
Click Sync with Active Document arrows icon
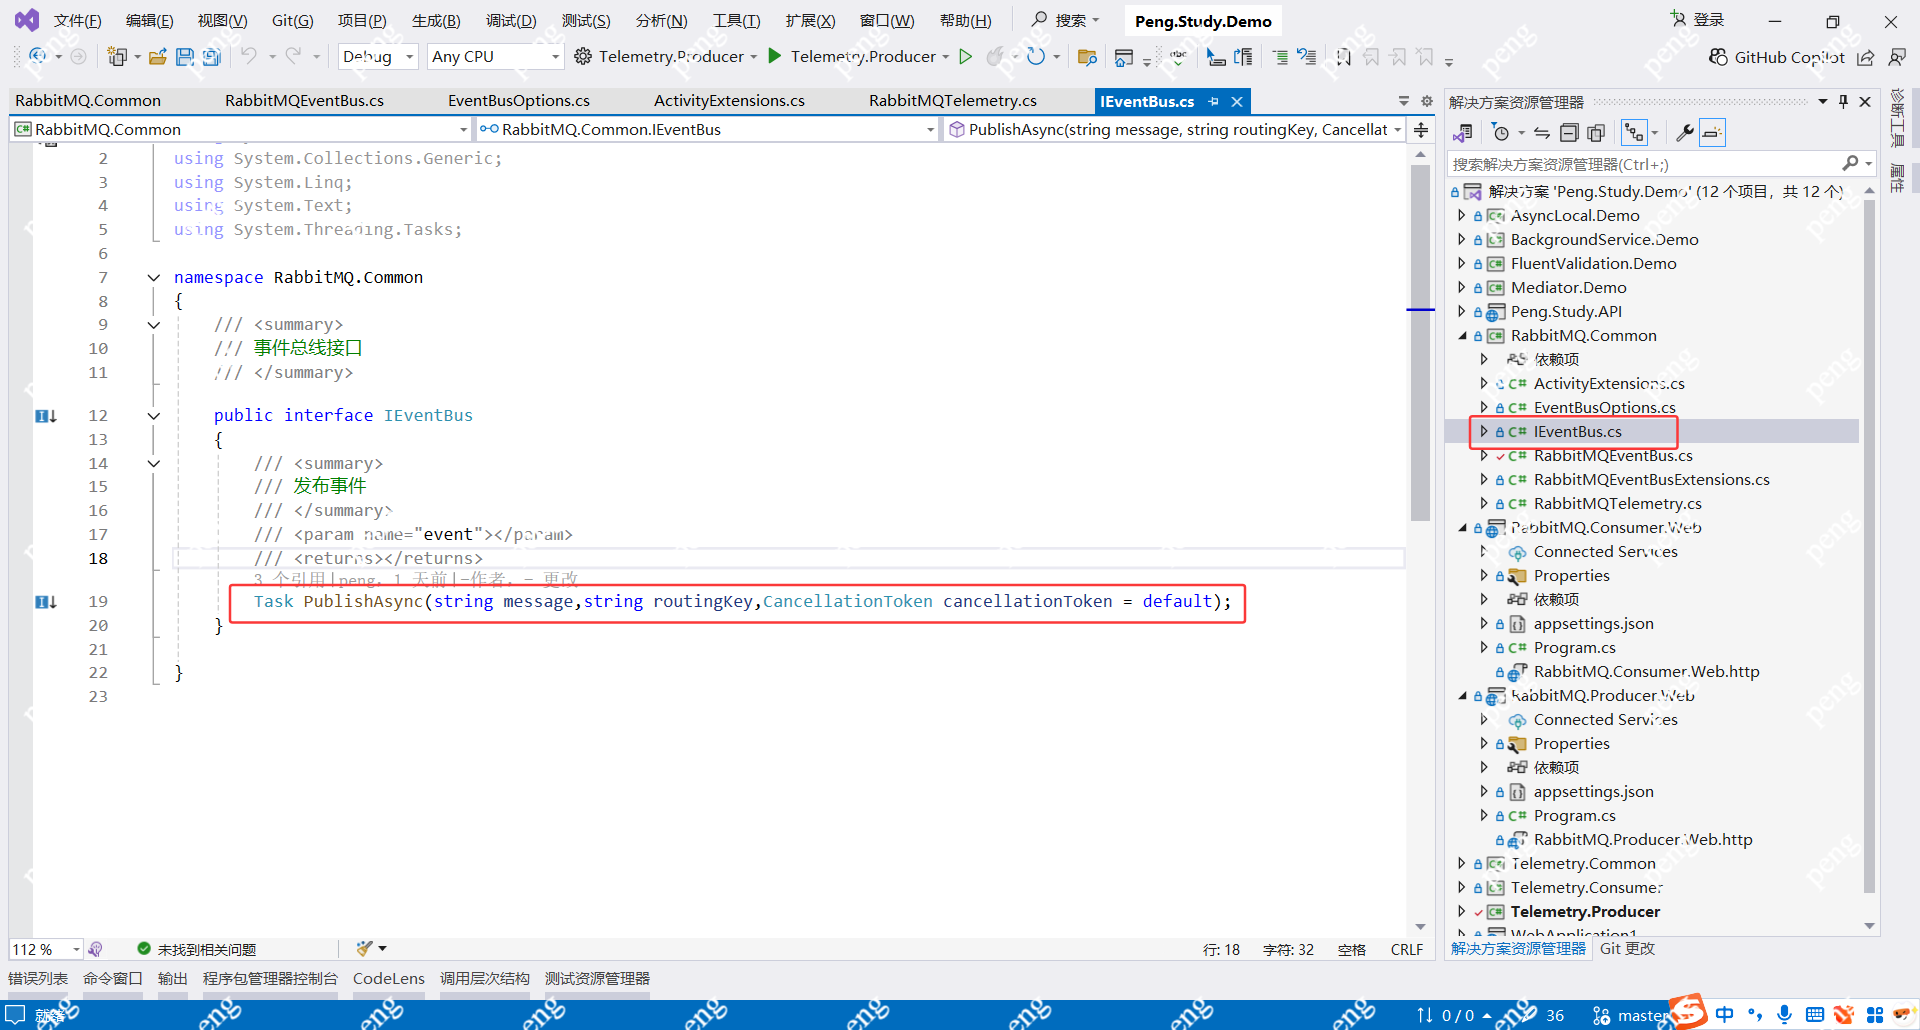point(1542,133)
